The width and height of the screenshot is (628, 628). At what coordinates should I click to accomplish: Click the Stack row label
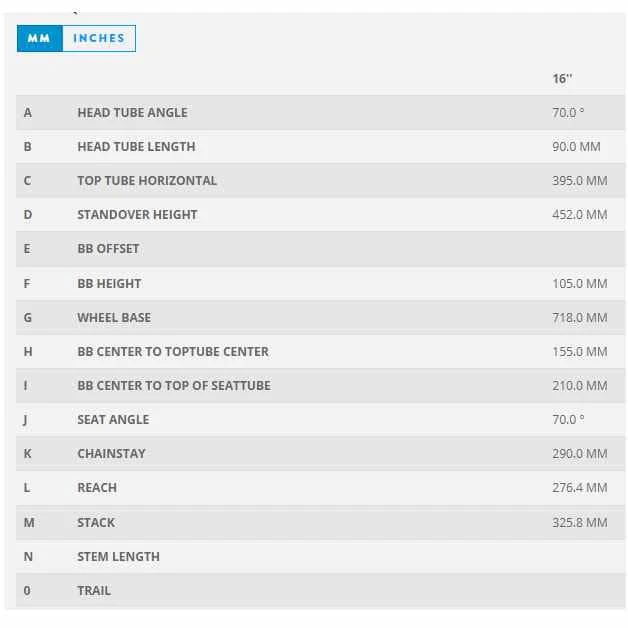click(96, 523)
